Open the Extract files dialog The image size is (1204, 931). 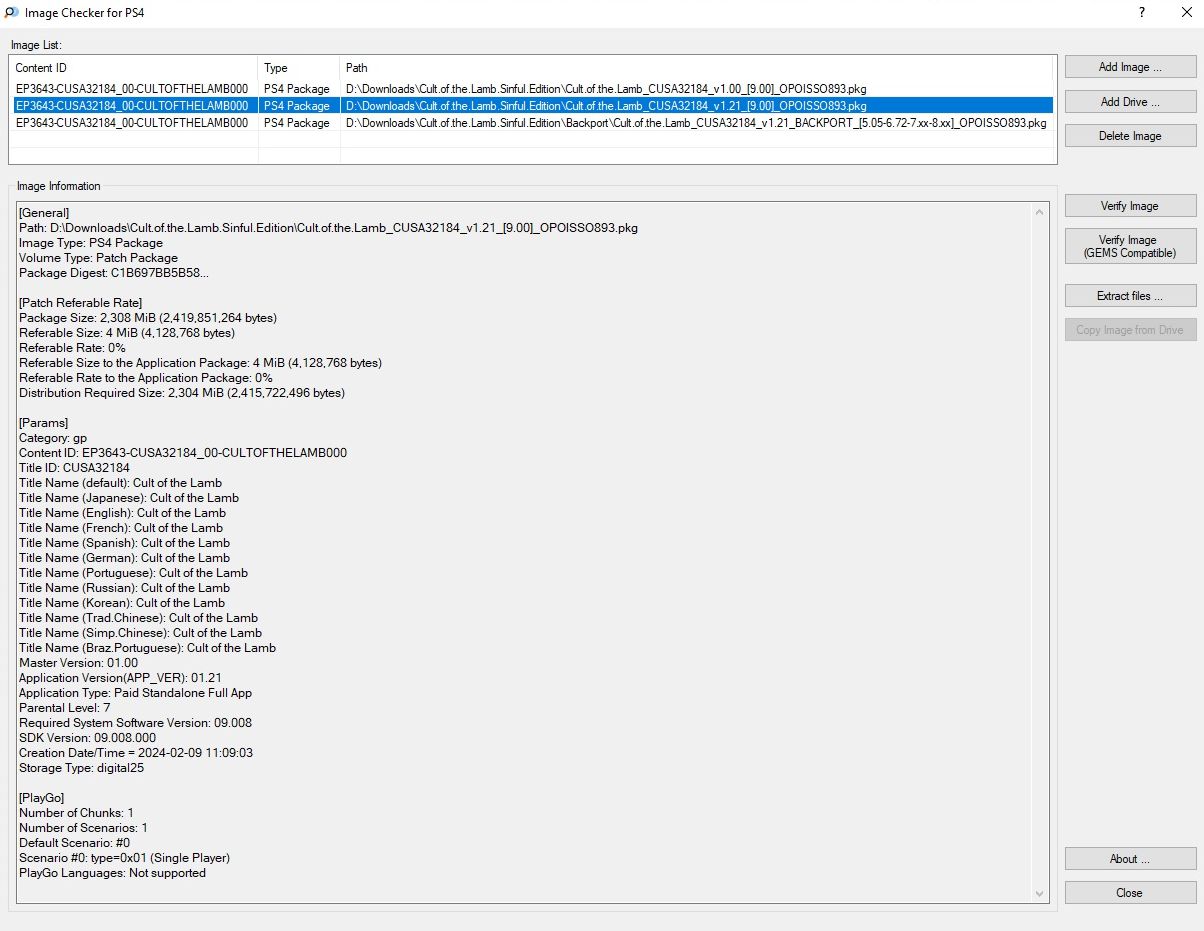click(x=1130, y=296)
